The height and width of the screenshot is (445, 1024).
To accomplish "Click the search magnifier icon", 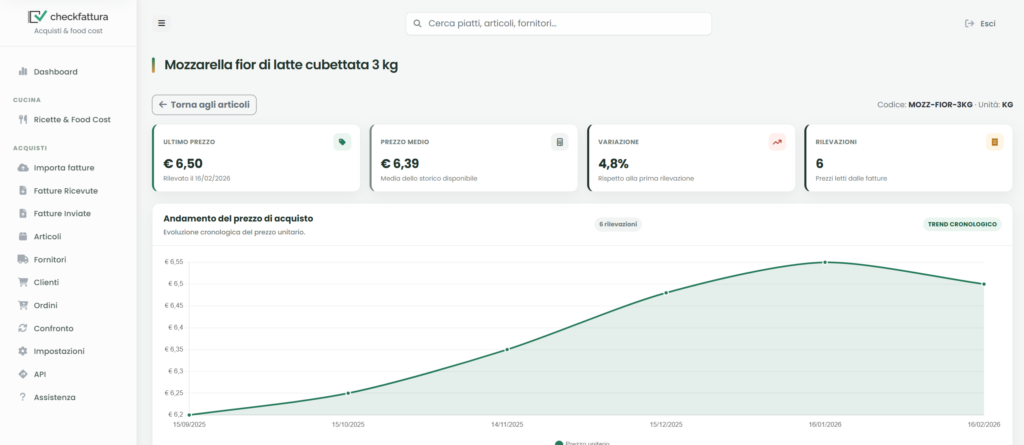I will coord(418,24).
